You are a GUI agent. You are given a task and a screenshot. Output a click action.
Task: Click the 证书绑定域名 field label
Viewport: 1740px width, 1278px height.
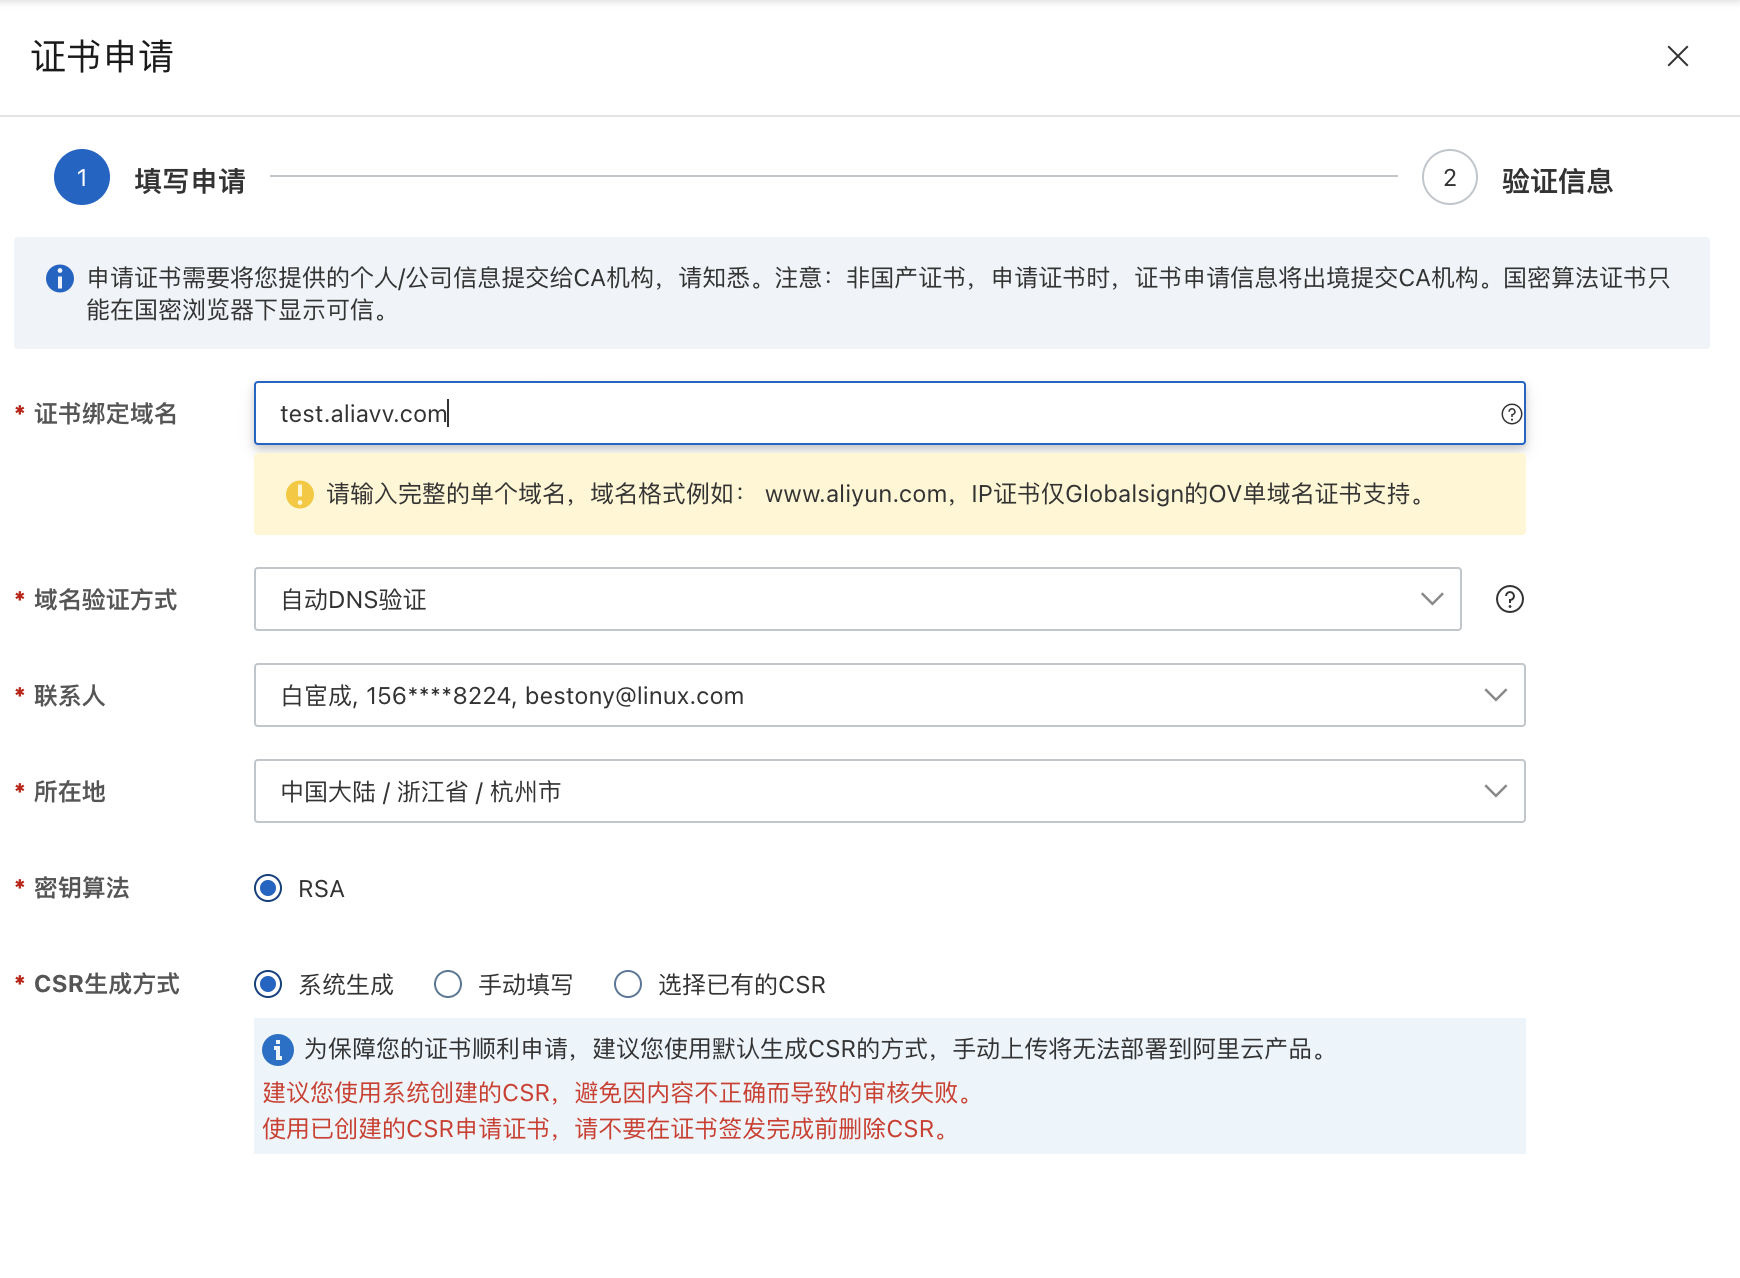(x=105, y=414)
